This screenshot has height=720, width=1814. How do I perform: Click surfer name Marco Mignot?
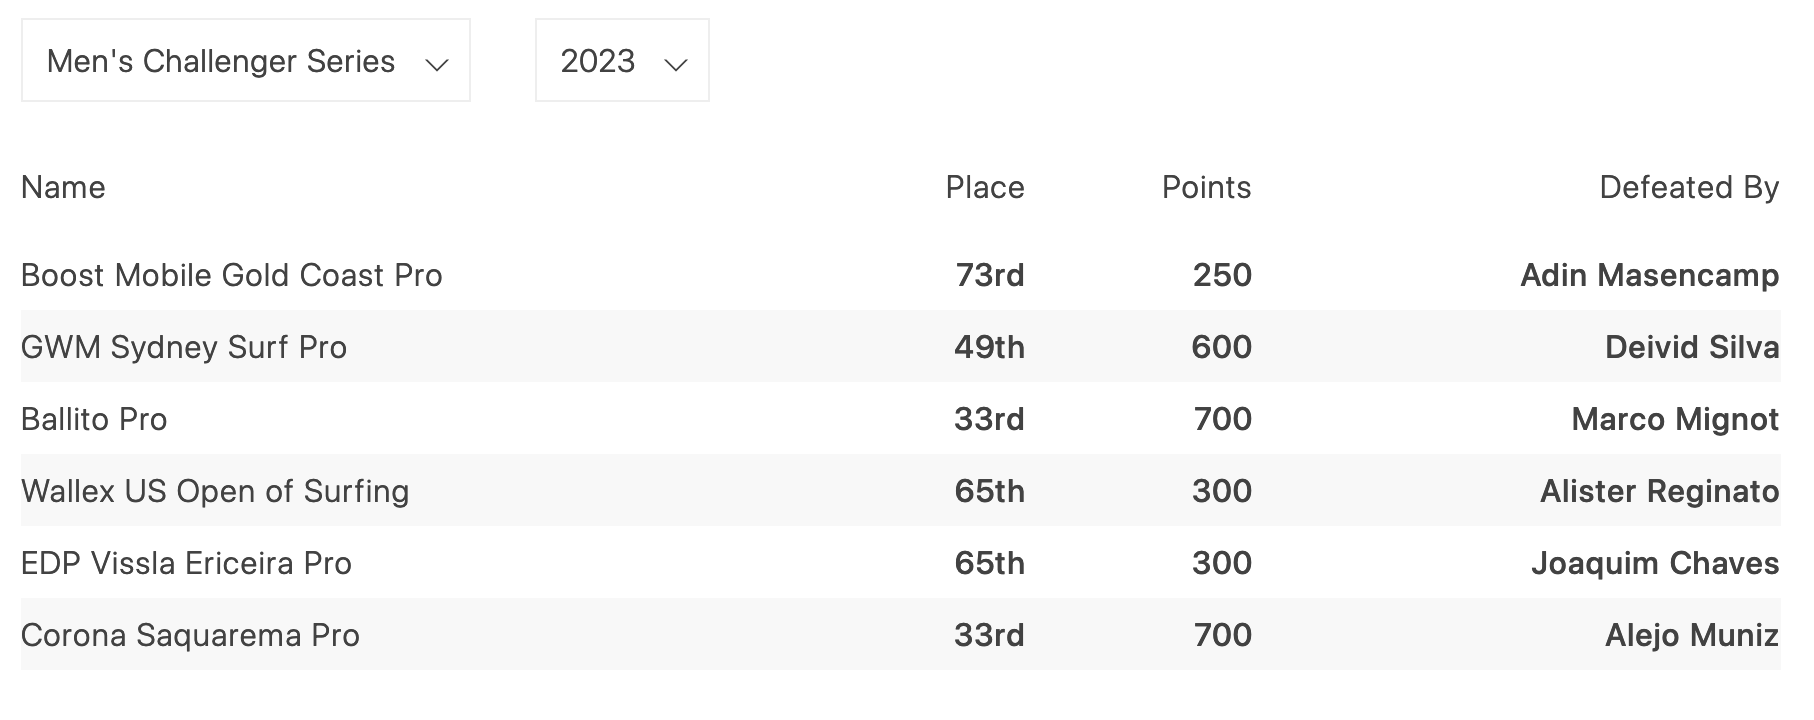(1675, 419)
